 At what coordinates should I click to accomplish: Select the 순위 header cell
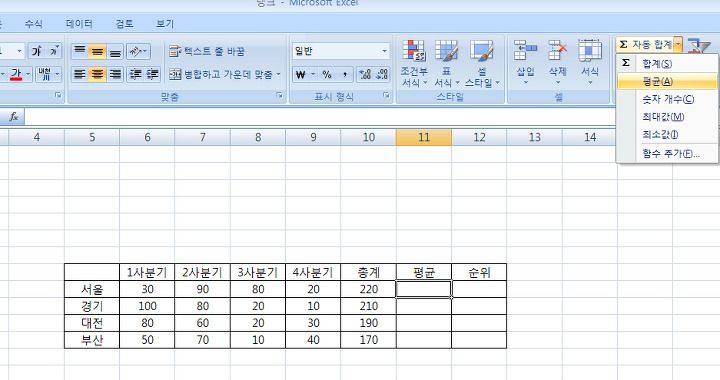[x=479, y=273]
